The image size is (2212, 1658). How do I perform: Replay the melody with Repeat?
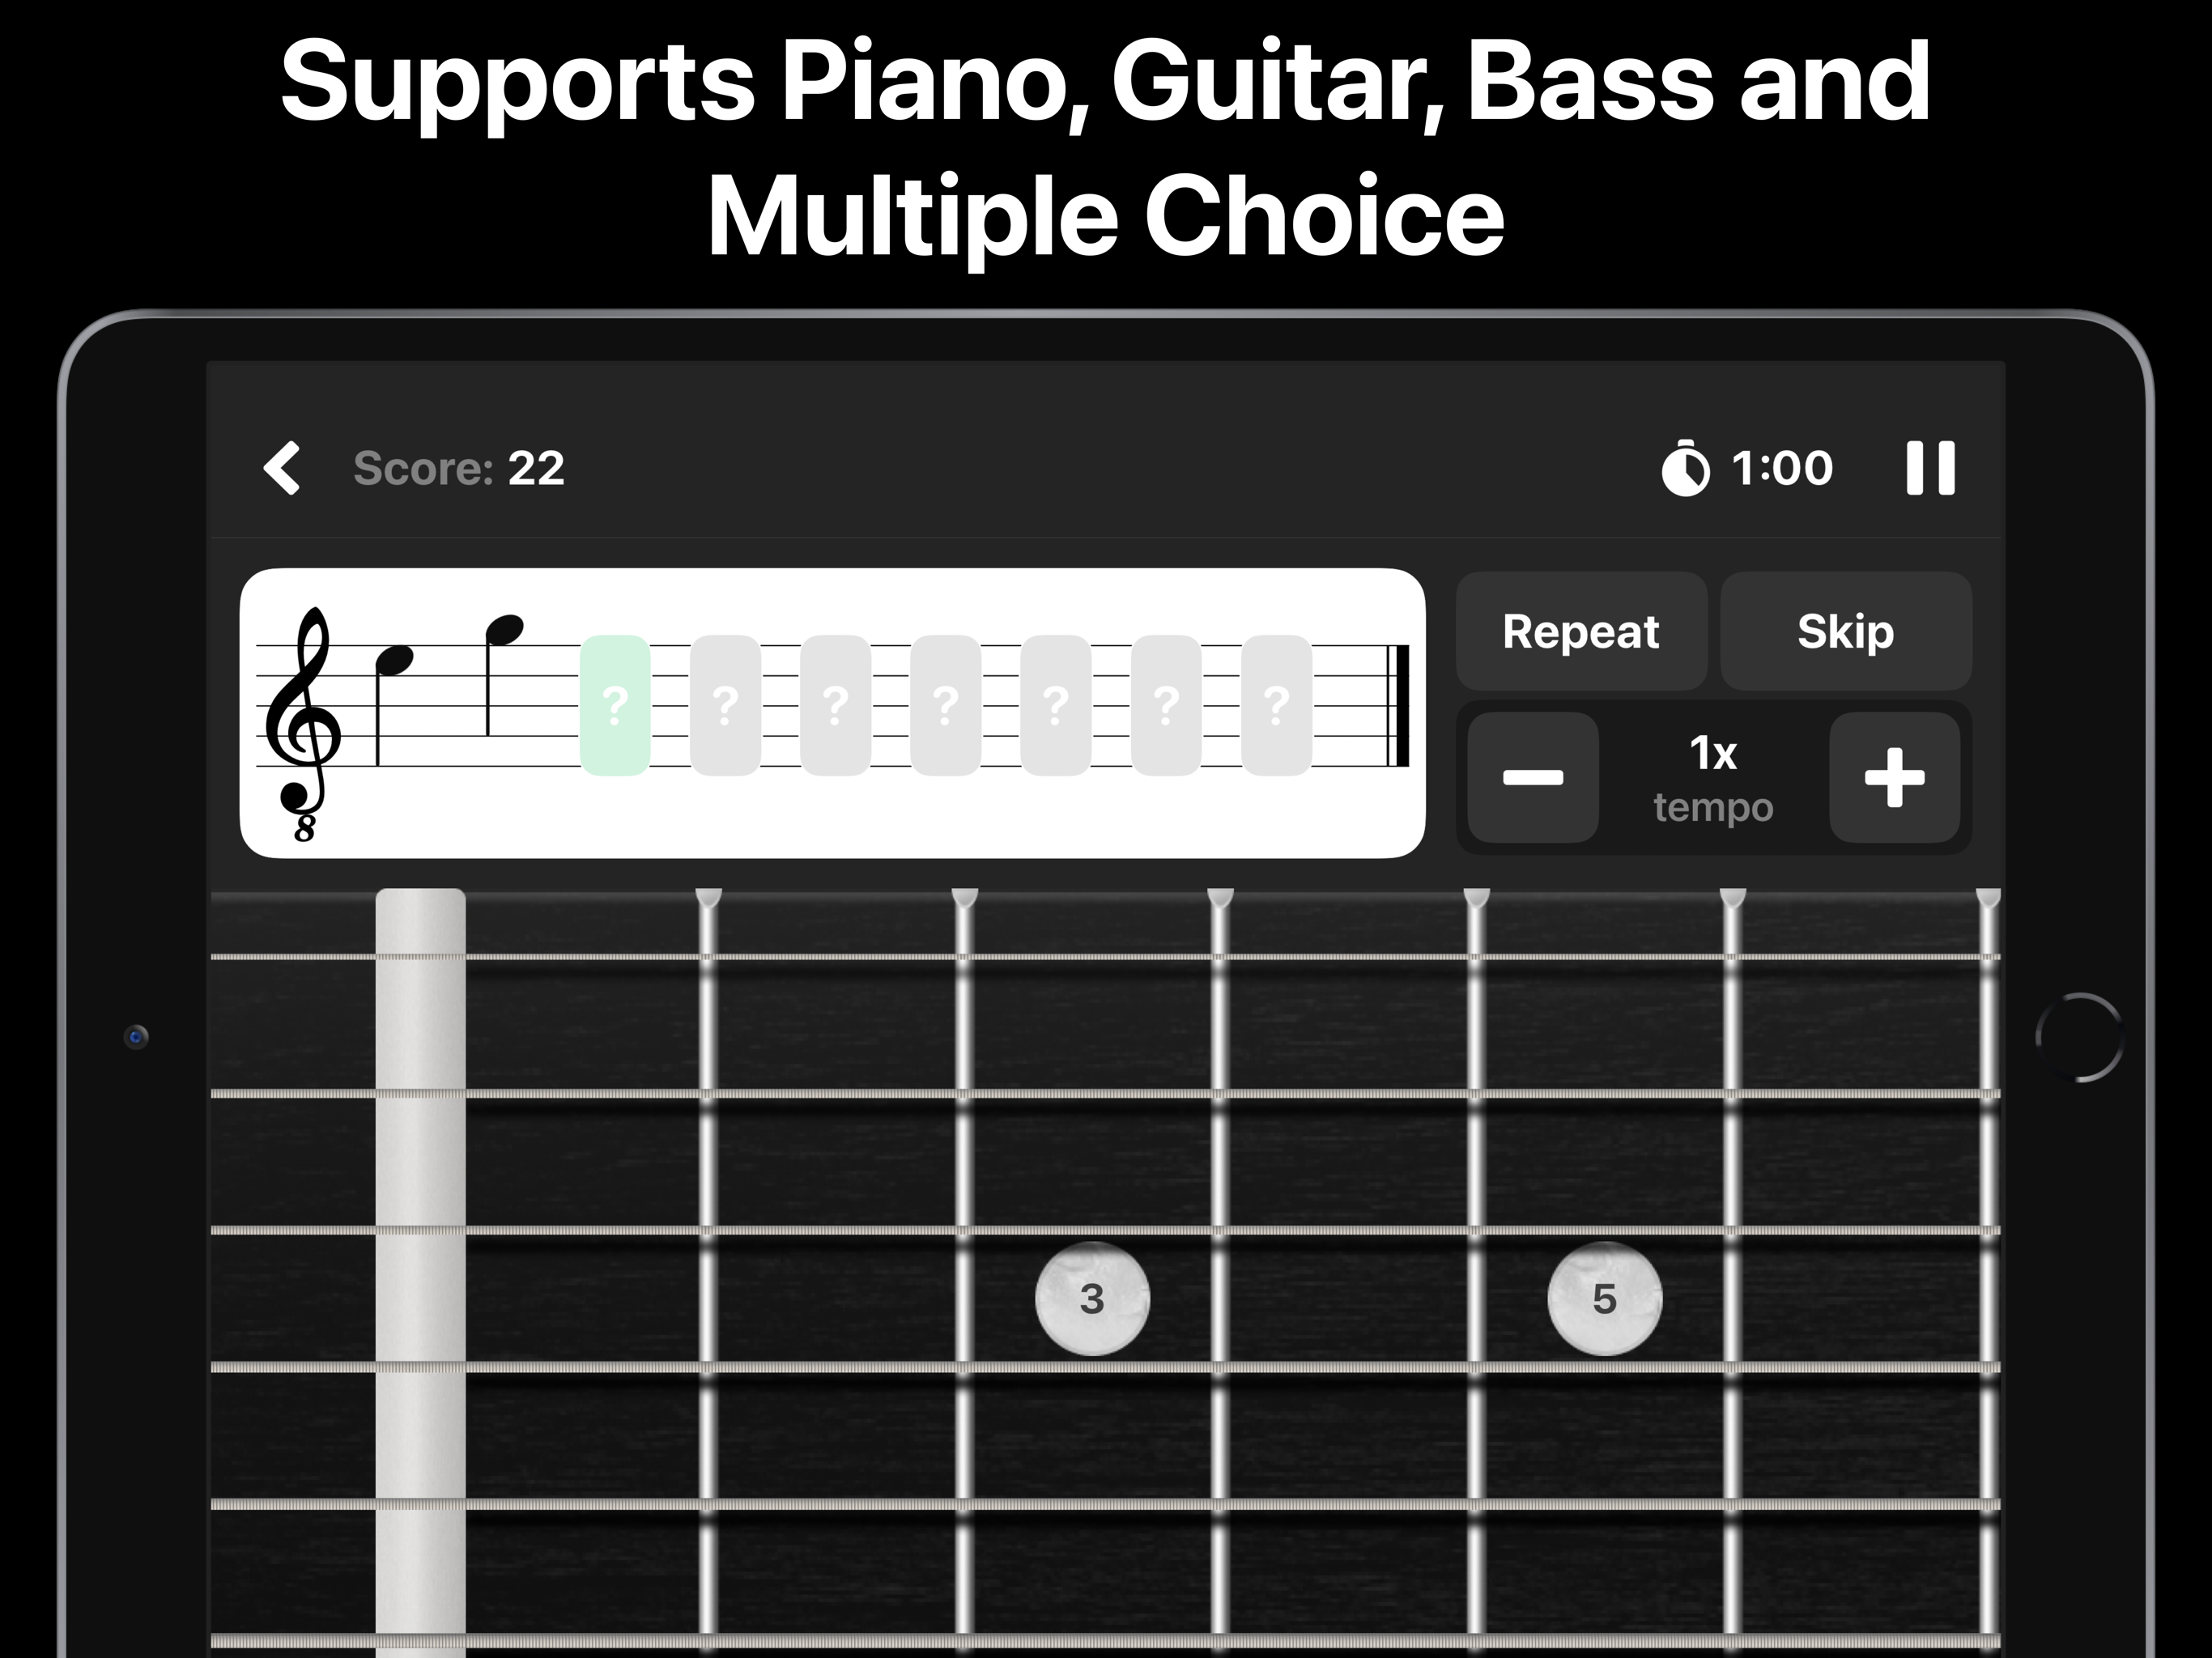click(x=1581, y=631)
